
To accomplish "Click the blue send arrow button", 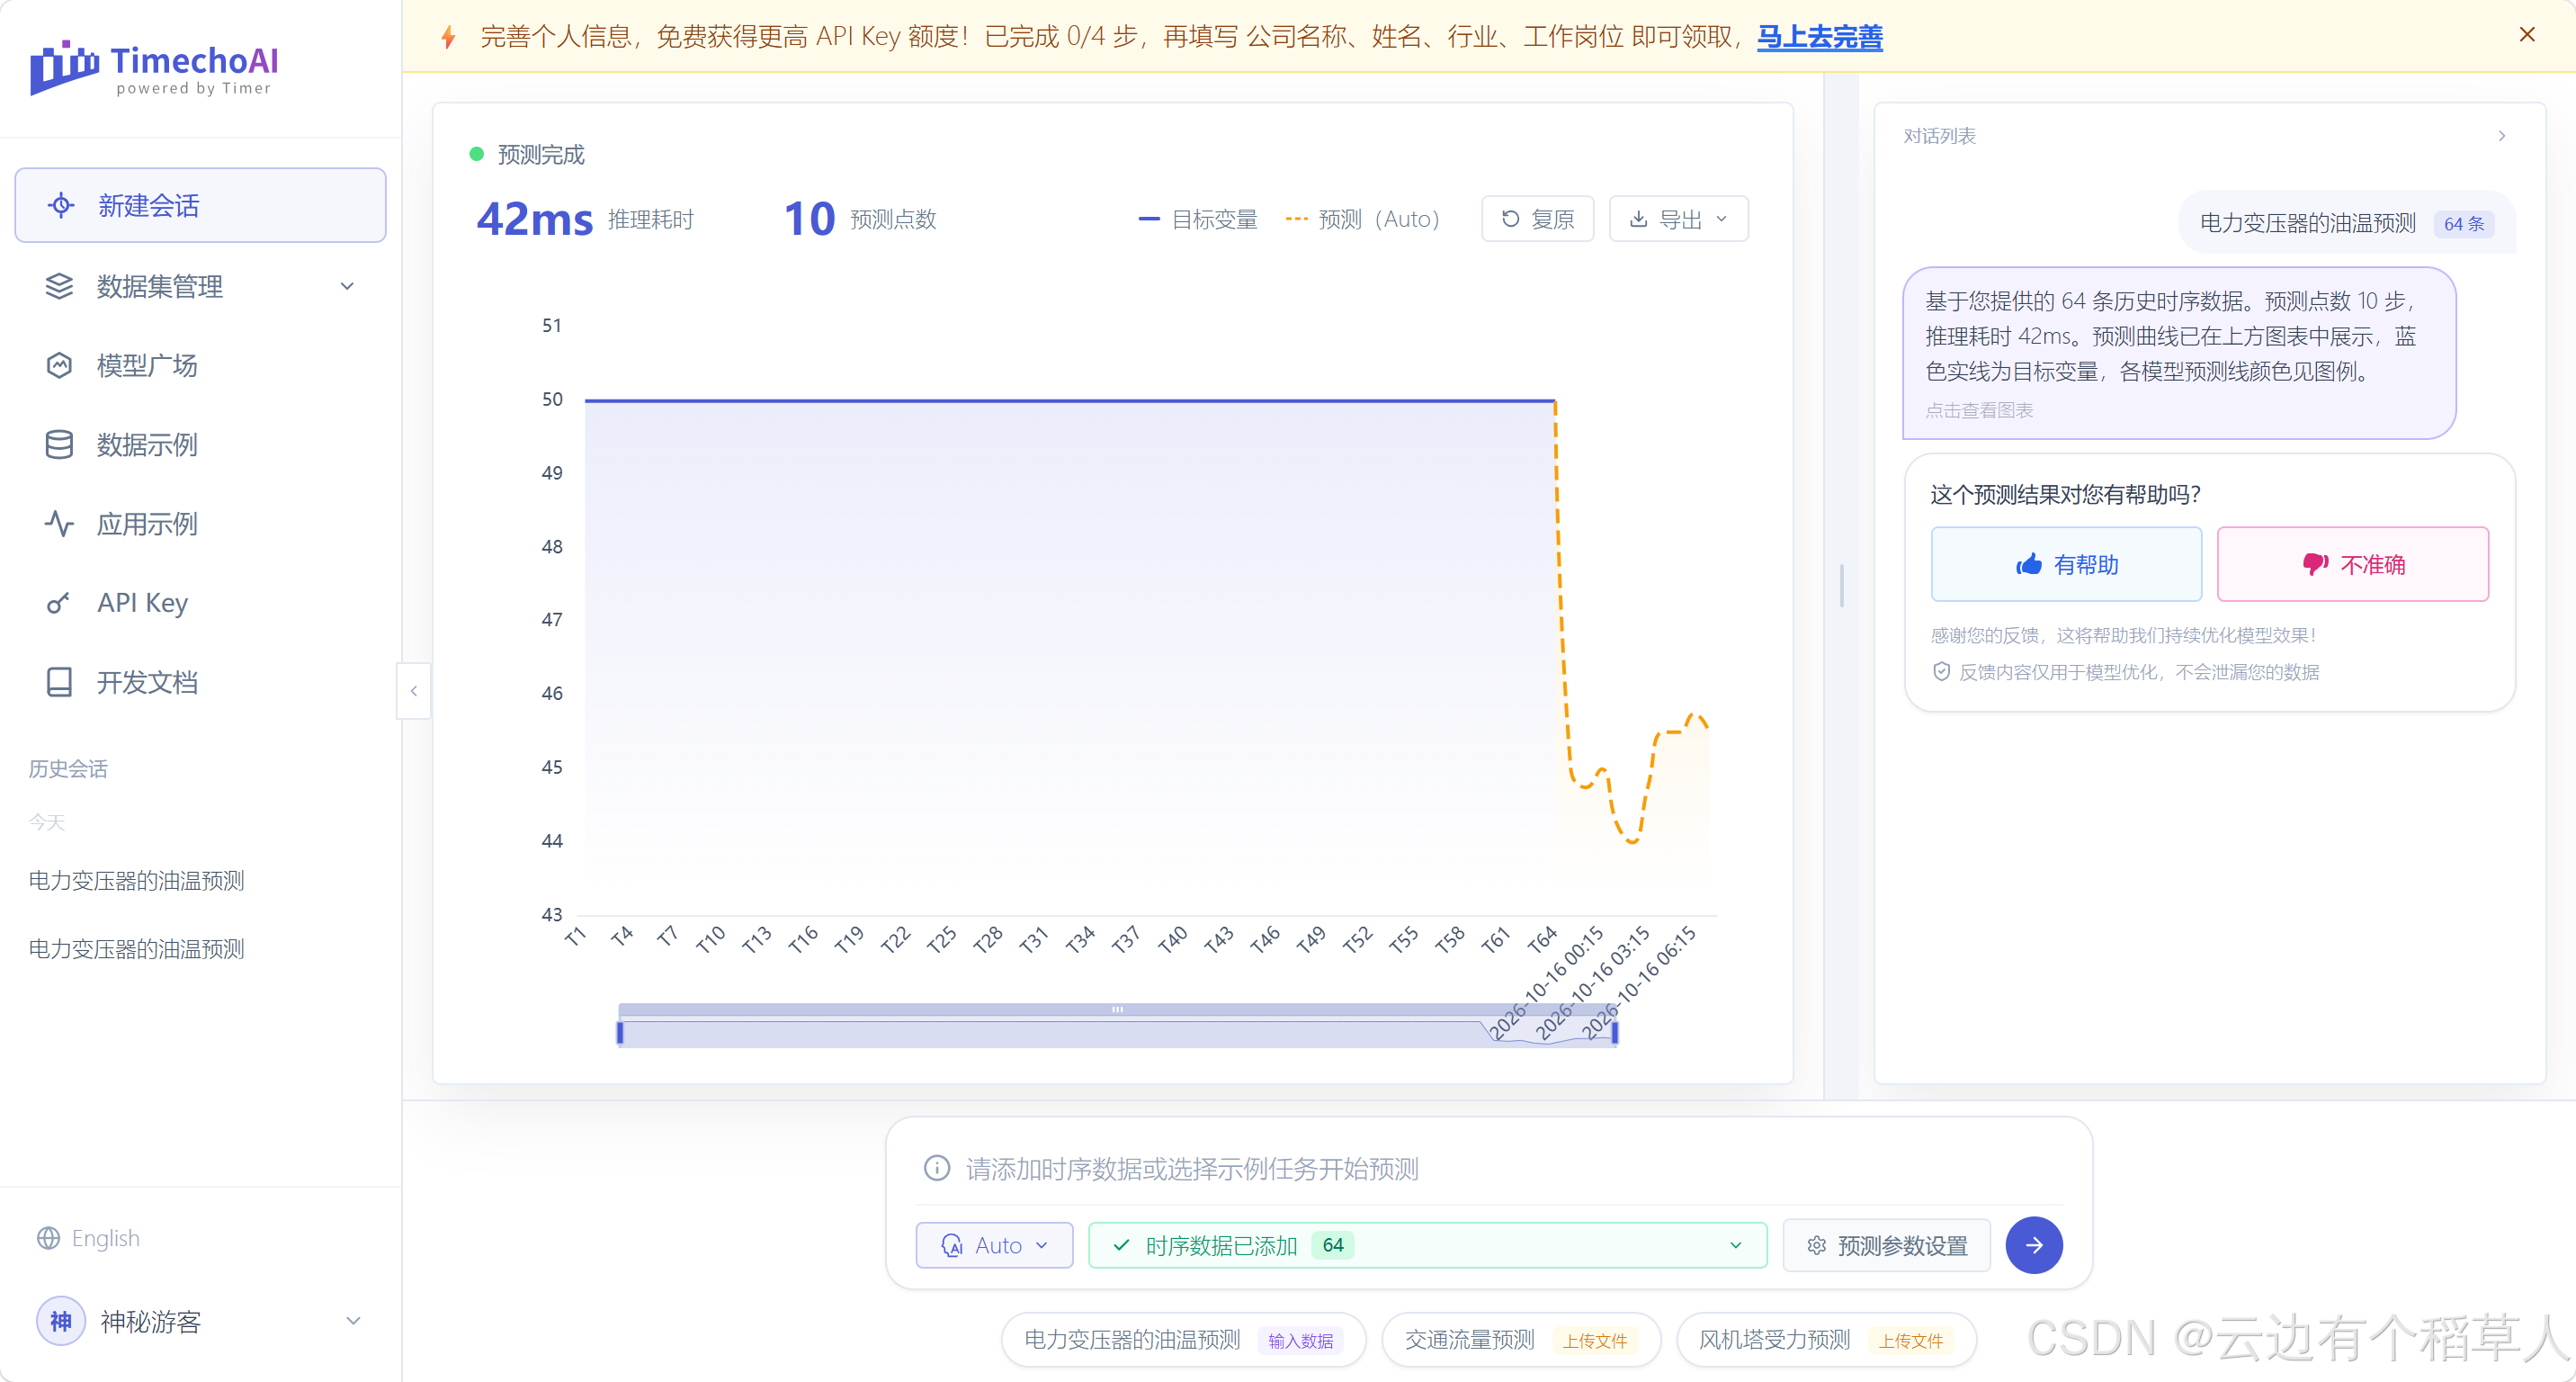I will pyautogui.click(x=2034, y=1245).
